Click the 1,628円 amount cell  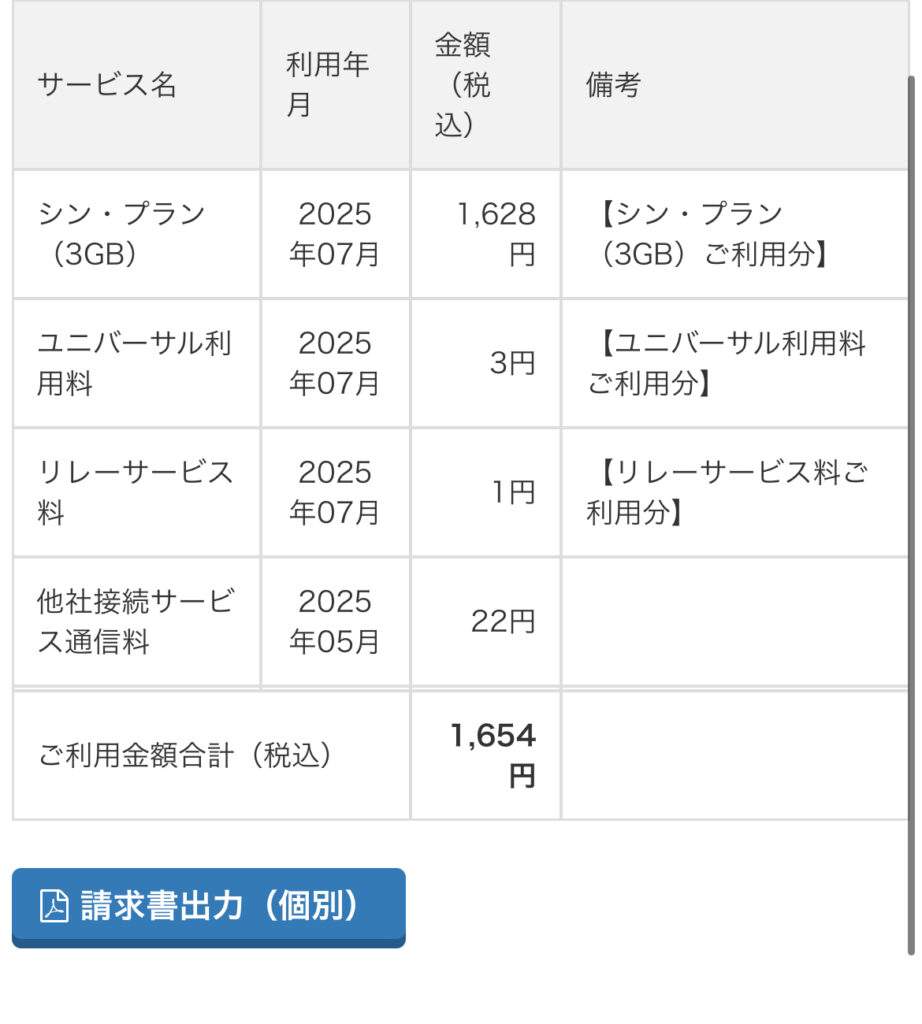point(486,234)
